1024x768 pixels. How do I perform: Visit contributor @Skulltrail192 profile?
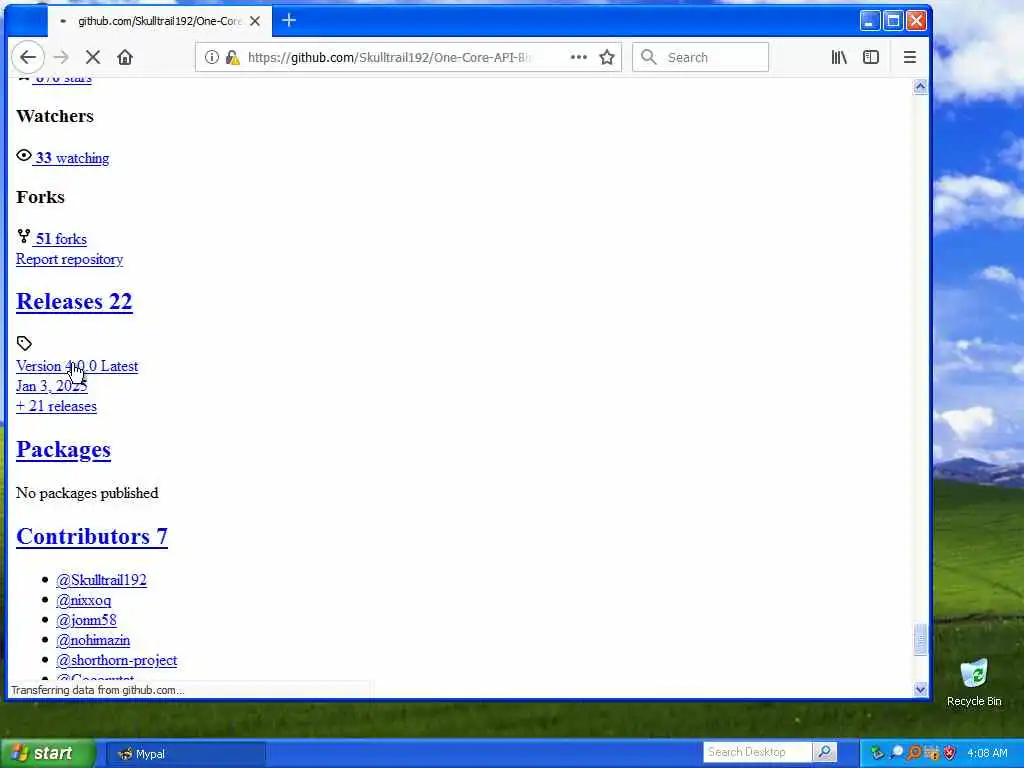pos(101,580)
